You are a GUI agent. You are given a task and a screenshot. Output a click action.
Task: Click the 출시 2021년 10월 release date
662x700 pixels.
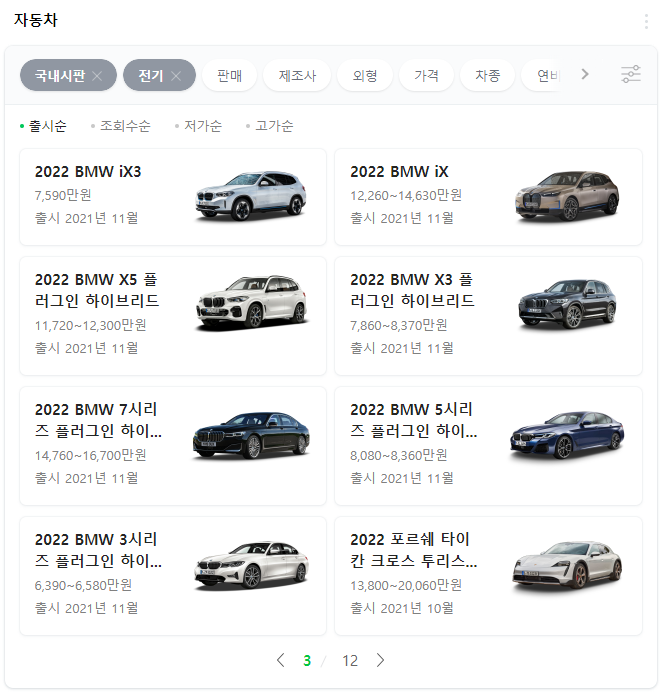coord(402,608)
